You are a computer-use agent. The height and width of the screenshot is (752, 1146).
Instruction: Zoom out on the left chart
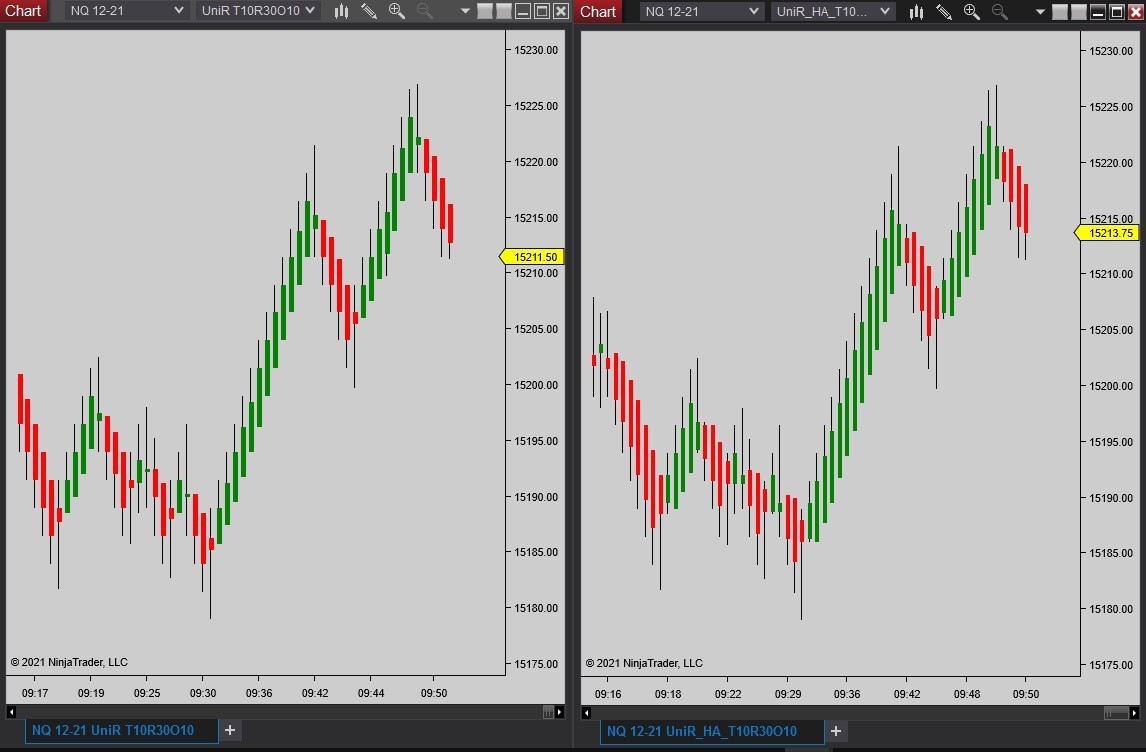(425, 11)
